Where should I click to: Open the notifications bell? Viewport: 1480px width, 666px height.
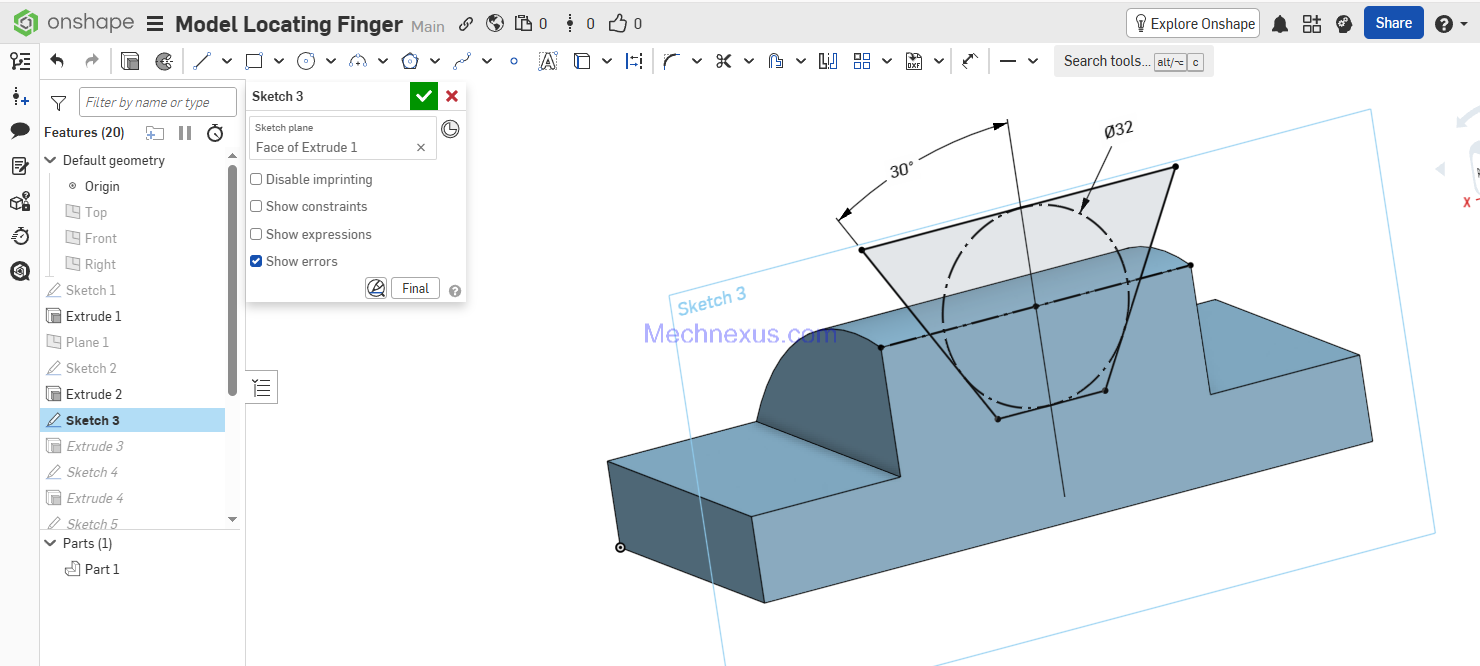tap(1279, 24)
